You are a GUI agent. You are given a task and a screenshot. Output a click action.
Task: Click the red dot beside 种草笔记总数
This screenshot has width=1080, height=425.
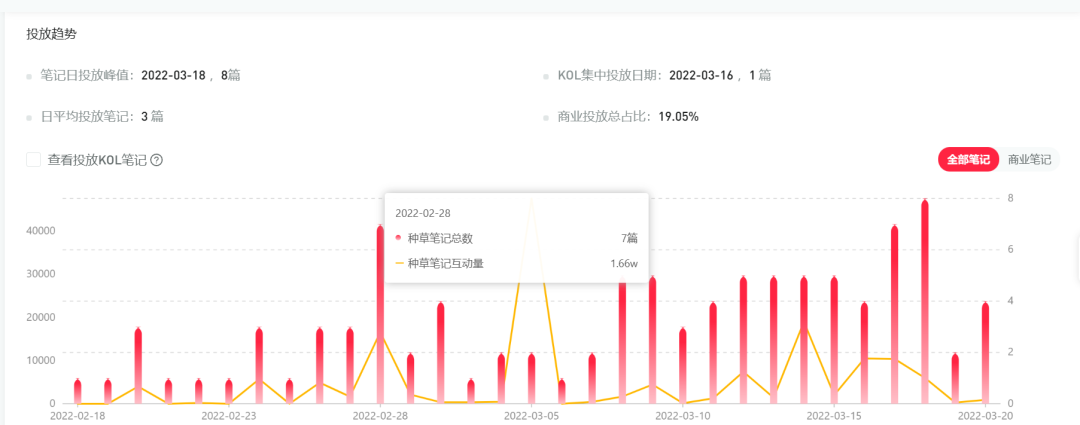click(x=399, y=238)
